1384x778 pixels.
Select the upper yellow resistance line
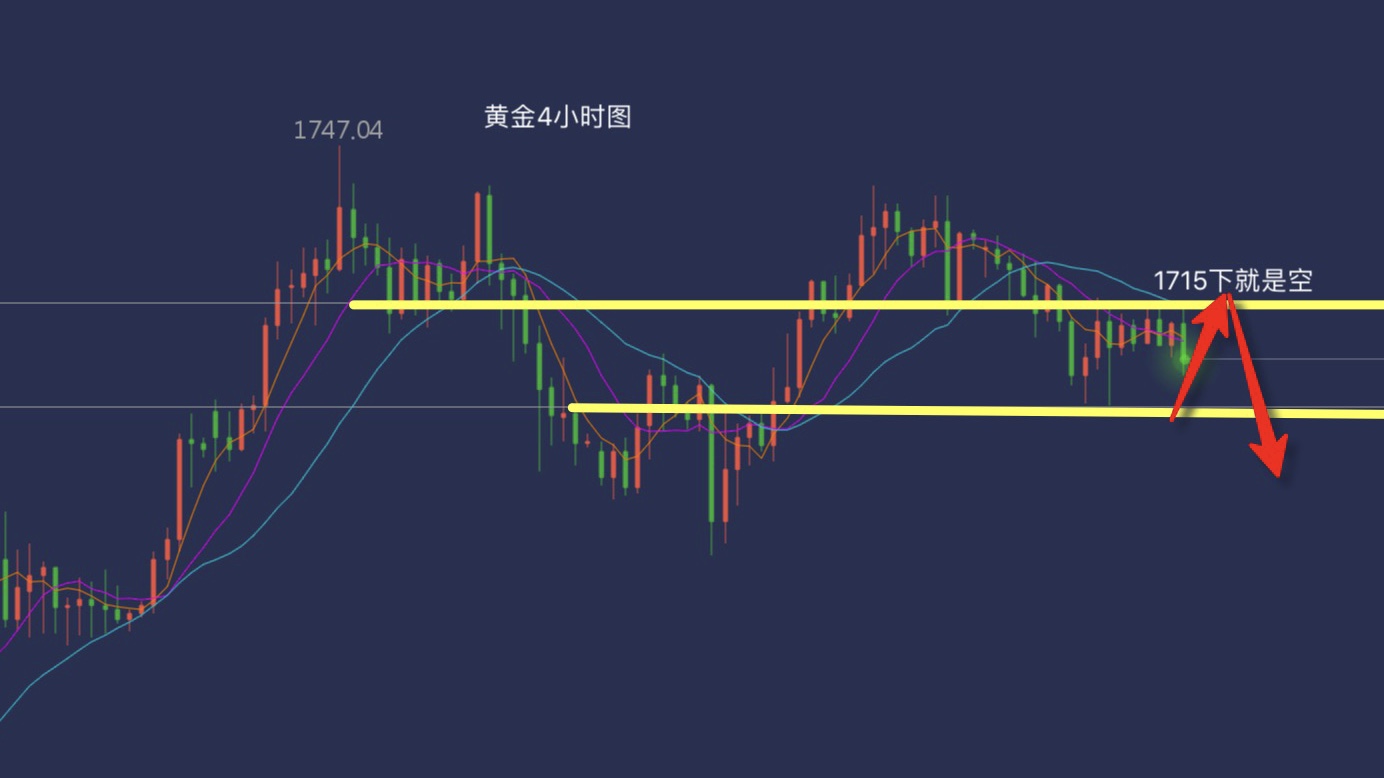tap(866, 304)
